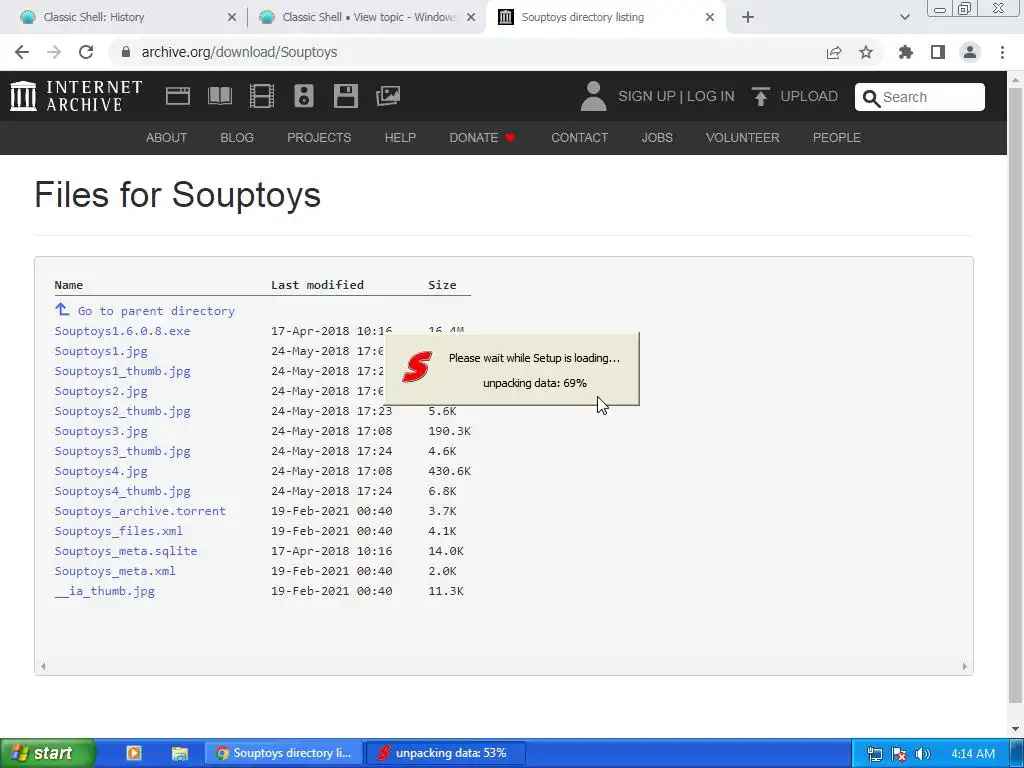Screen dimensions: 1024x768
Task: Go to parent directory link
Action: 144,310
